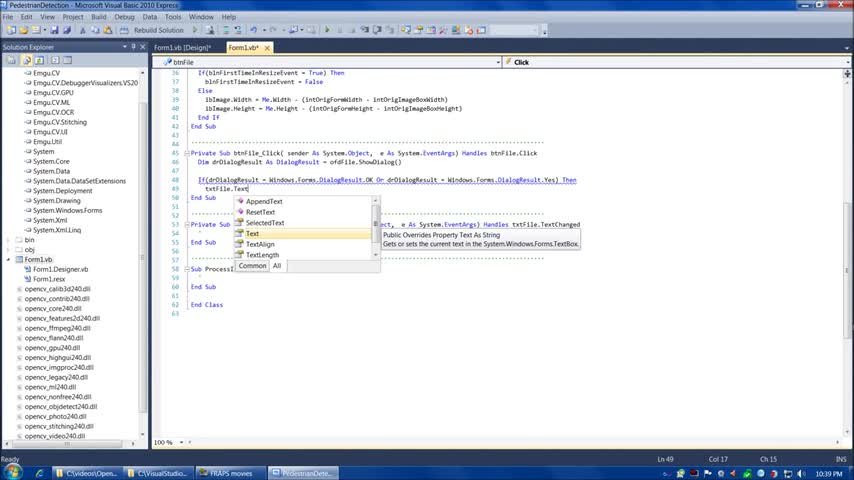The image size is (854, 480).
Task: Select AppendText in IntelliSense list
Action: point(264,202)
